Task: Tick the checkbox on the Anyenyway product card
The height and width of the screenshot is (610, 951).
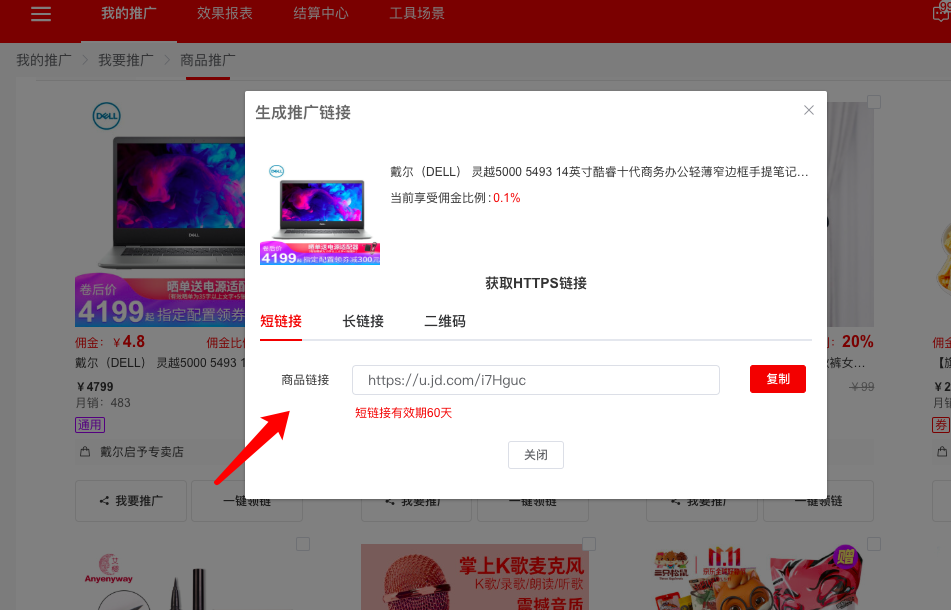Action: coord(303,544)
